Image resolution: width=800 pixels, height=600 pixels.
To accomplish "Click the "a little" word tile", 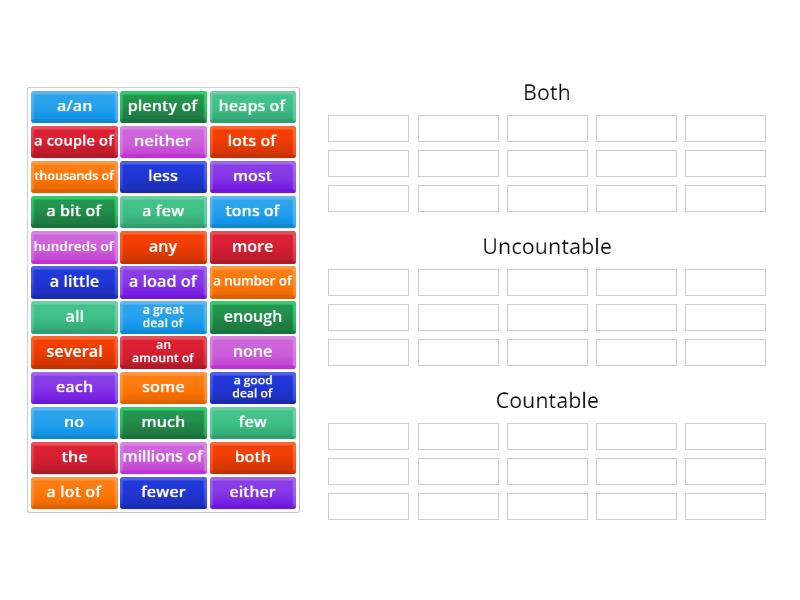I will tap(73, 281).
